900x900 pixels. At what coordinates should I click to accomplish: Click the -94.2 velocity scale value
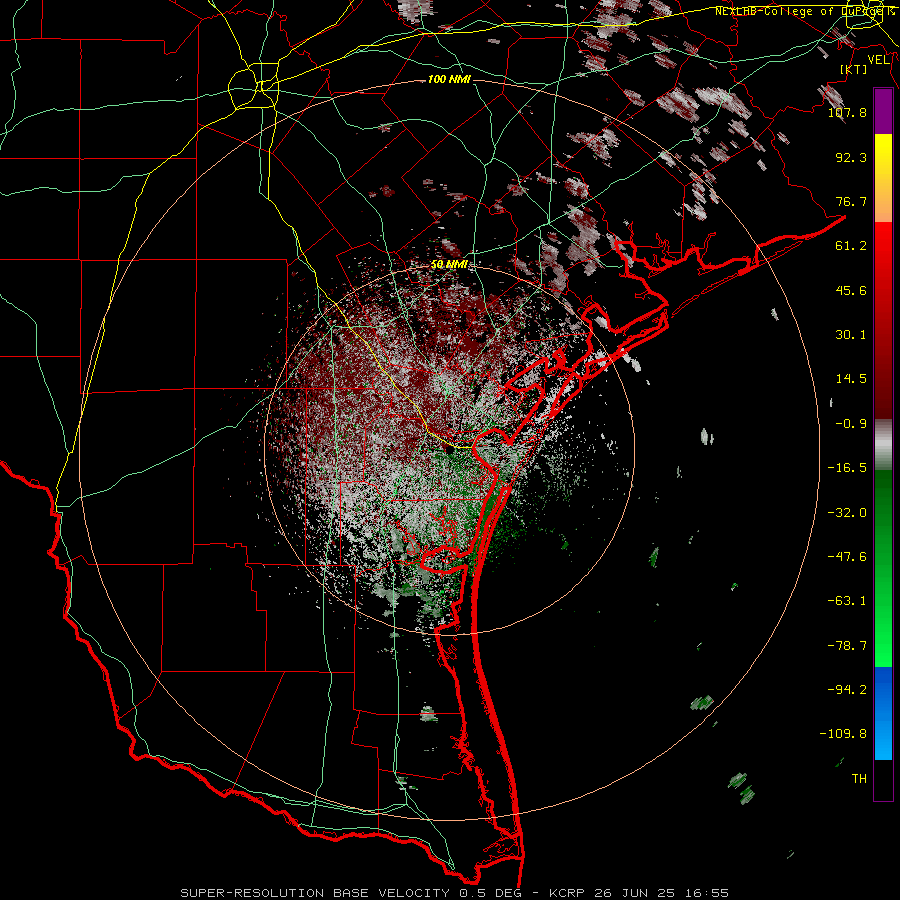click(x=847, y=689)
